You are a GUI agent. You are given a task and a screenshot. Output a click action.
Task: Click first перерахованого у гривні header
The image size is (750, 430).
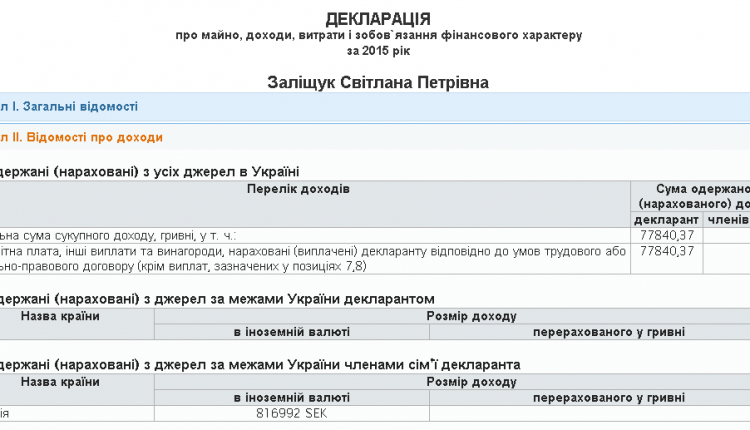[609, 332]
